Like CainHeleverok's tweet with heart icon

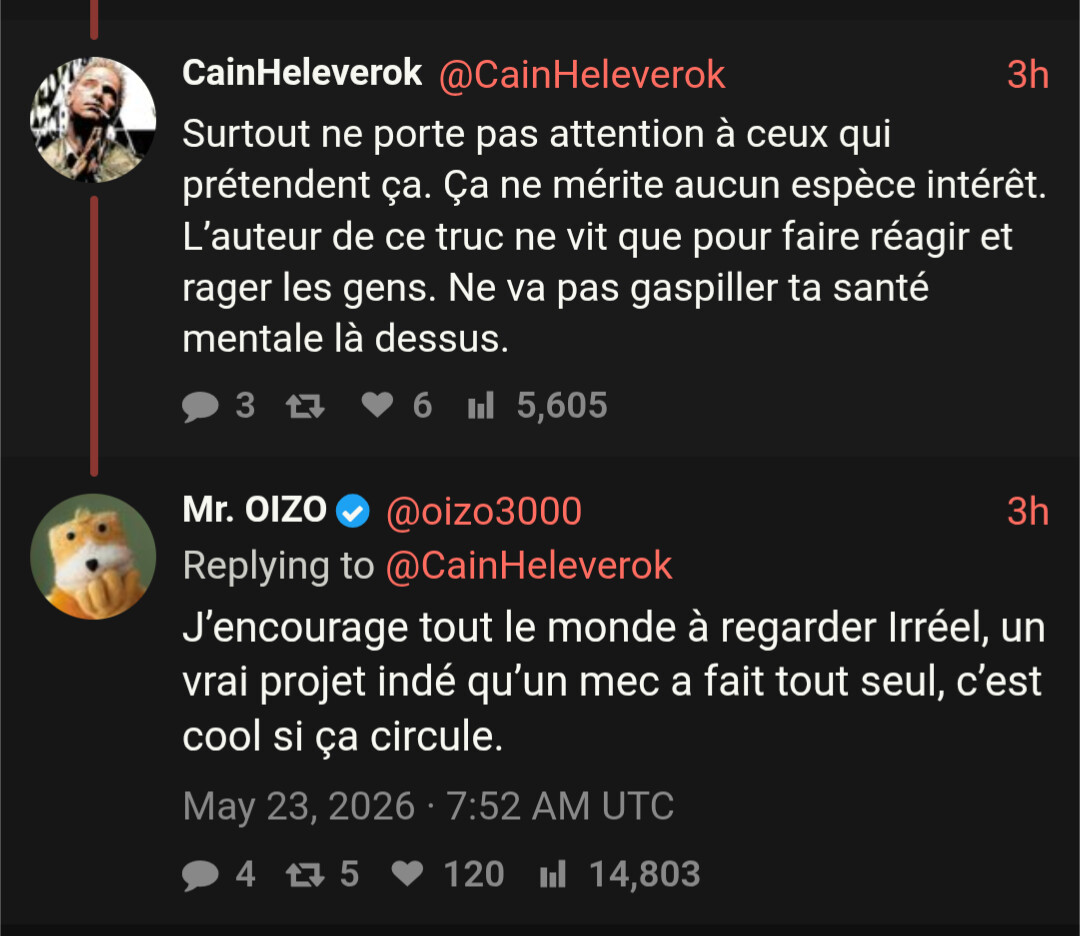377,405
